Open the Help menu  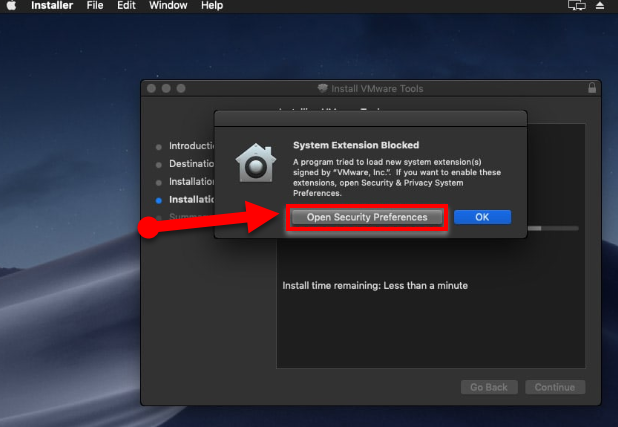(212, 6)
